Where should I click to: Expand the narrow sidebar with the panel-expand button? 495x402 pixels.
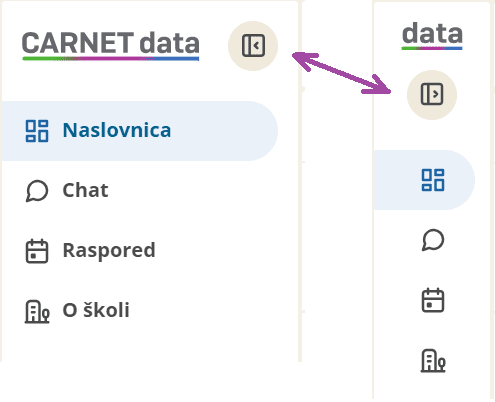432,95
